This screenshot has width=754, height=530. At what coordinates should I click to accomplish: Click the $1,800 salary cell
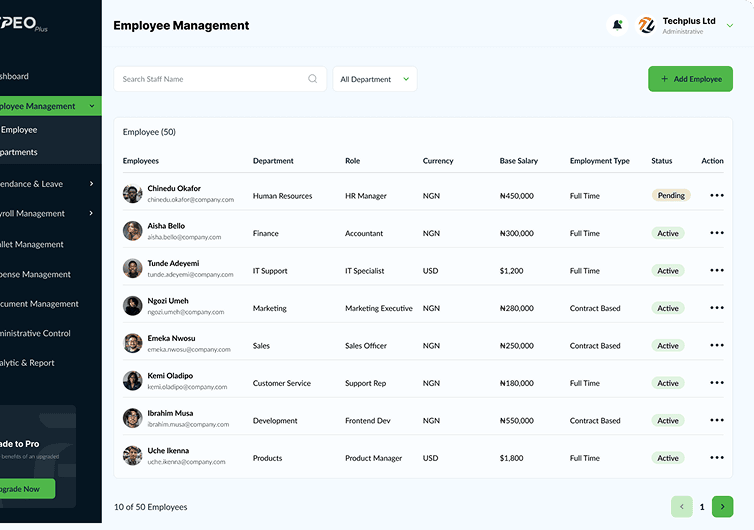tap(511, 458)
